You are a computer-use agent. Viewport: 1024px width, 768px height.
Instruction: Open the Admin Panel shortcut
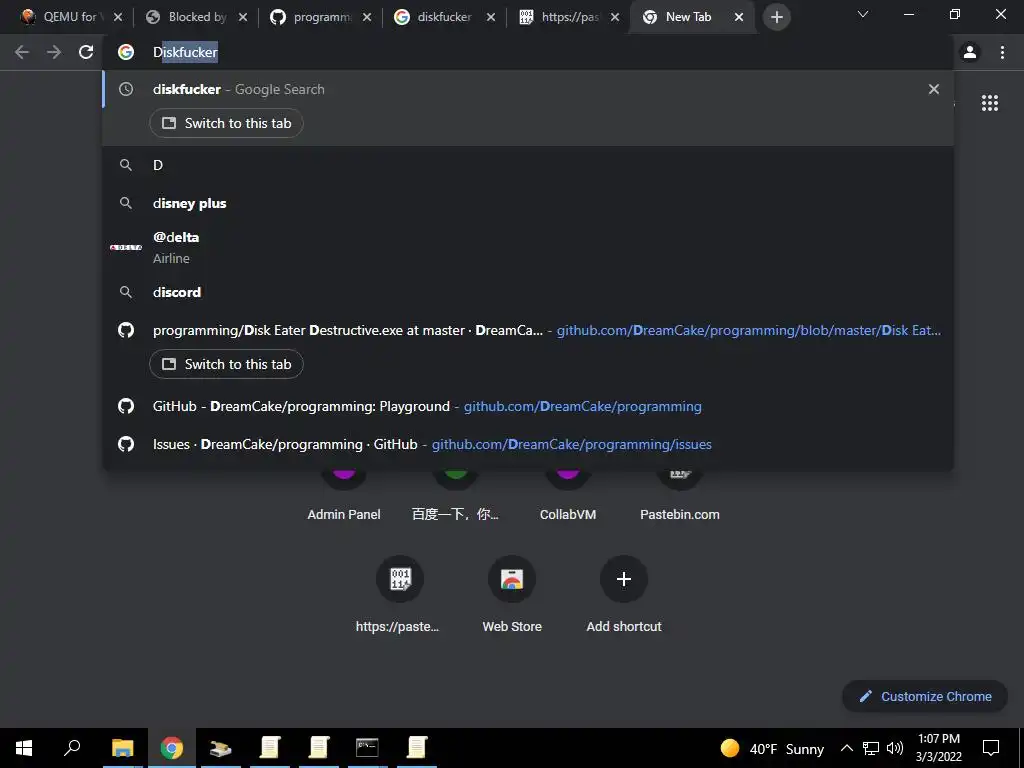point(344,496)
